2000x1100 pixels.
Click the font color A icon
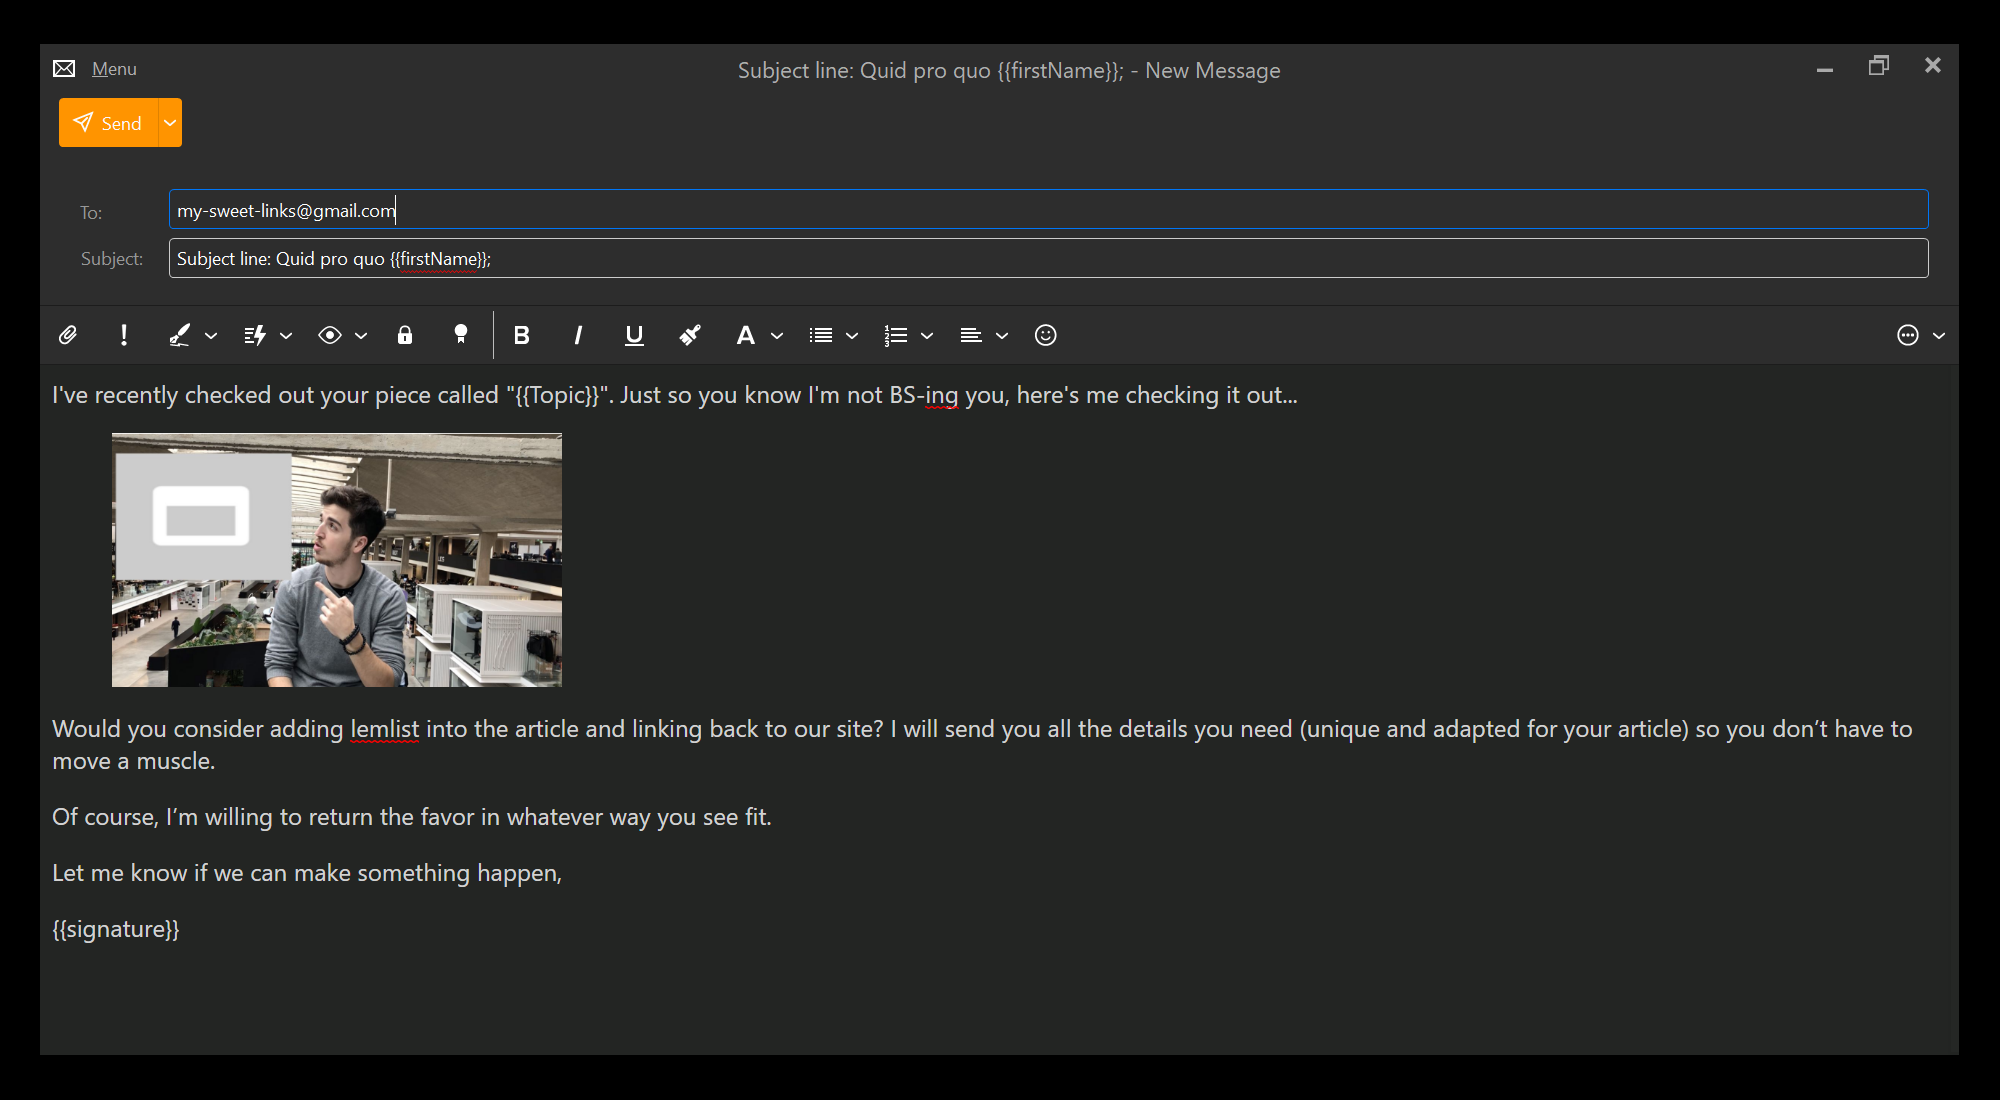point(745,335)
